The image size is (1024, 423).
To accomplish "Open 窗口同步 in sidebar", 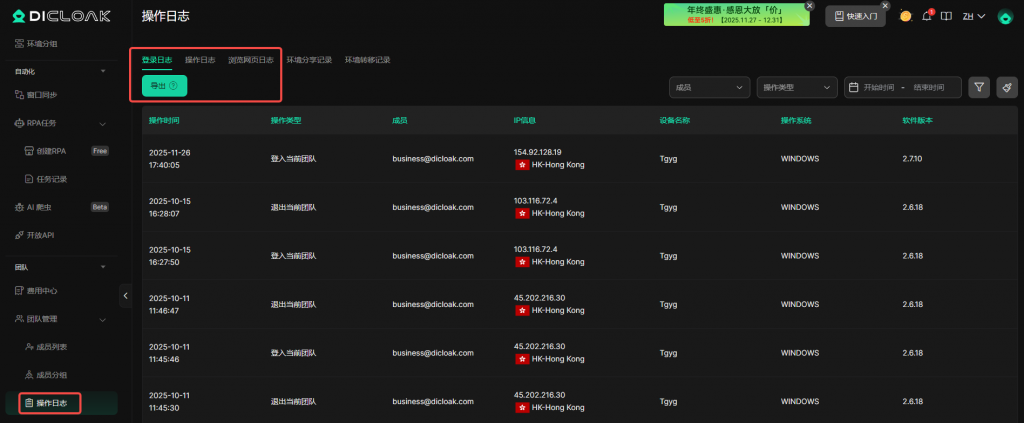I will pos(36,95).
